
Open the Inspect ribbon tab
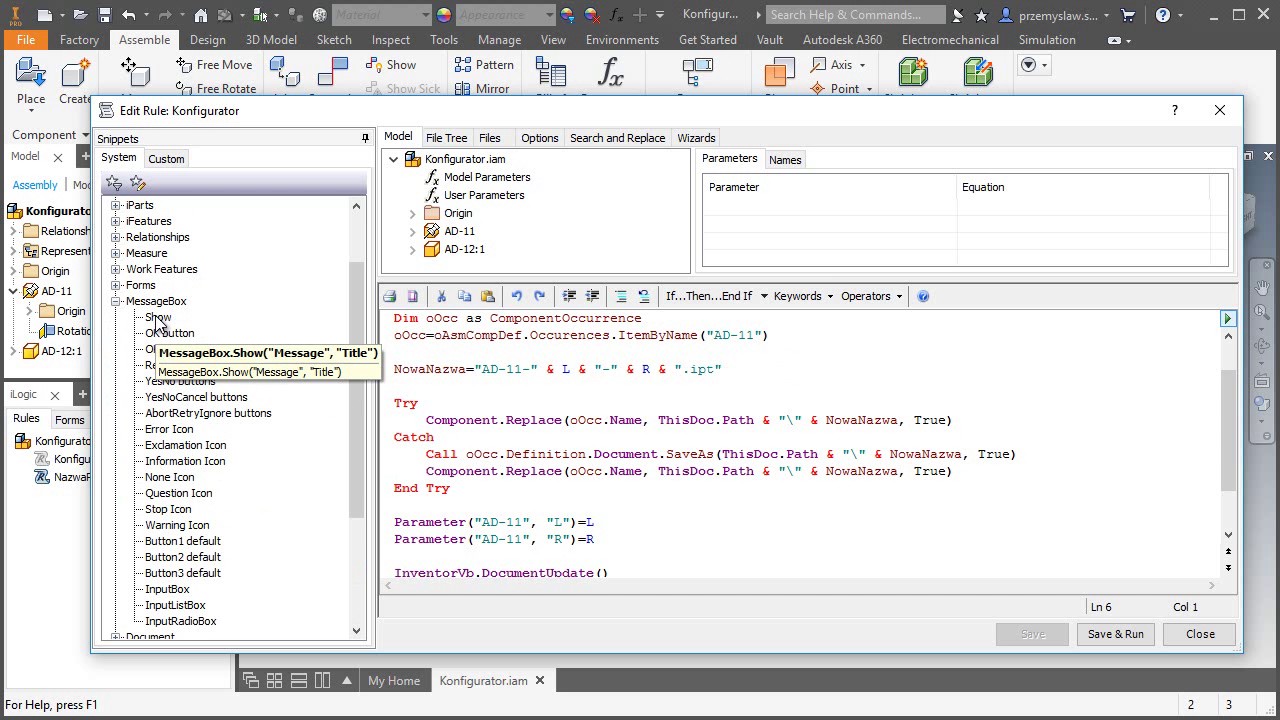391,40
